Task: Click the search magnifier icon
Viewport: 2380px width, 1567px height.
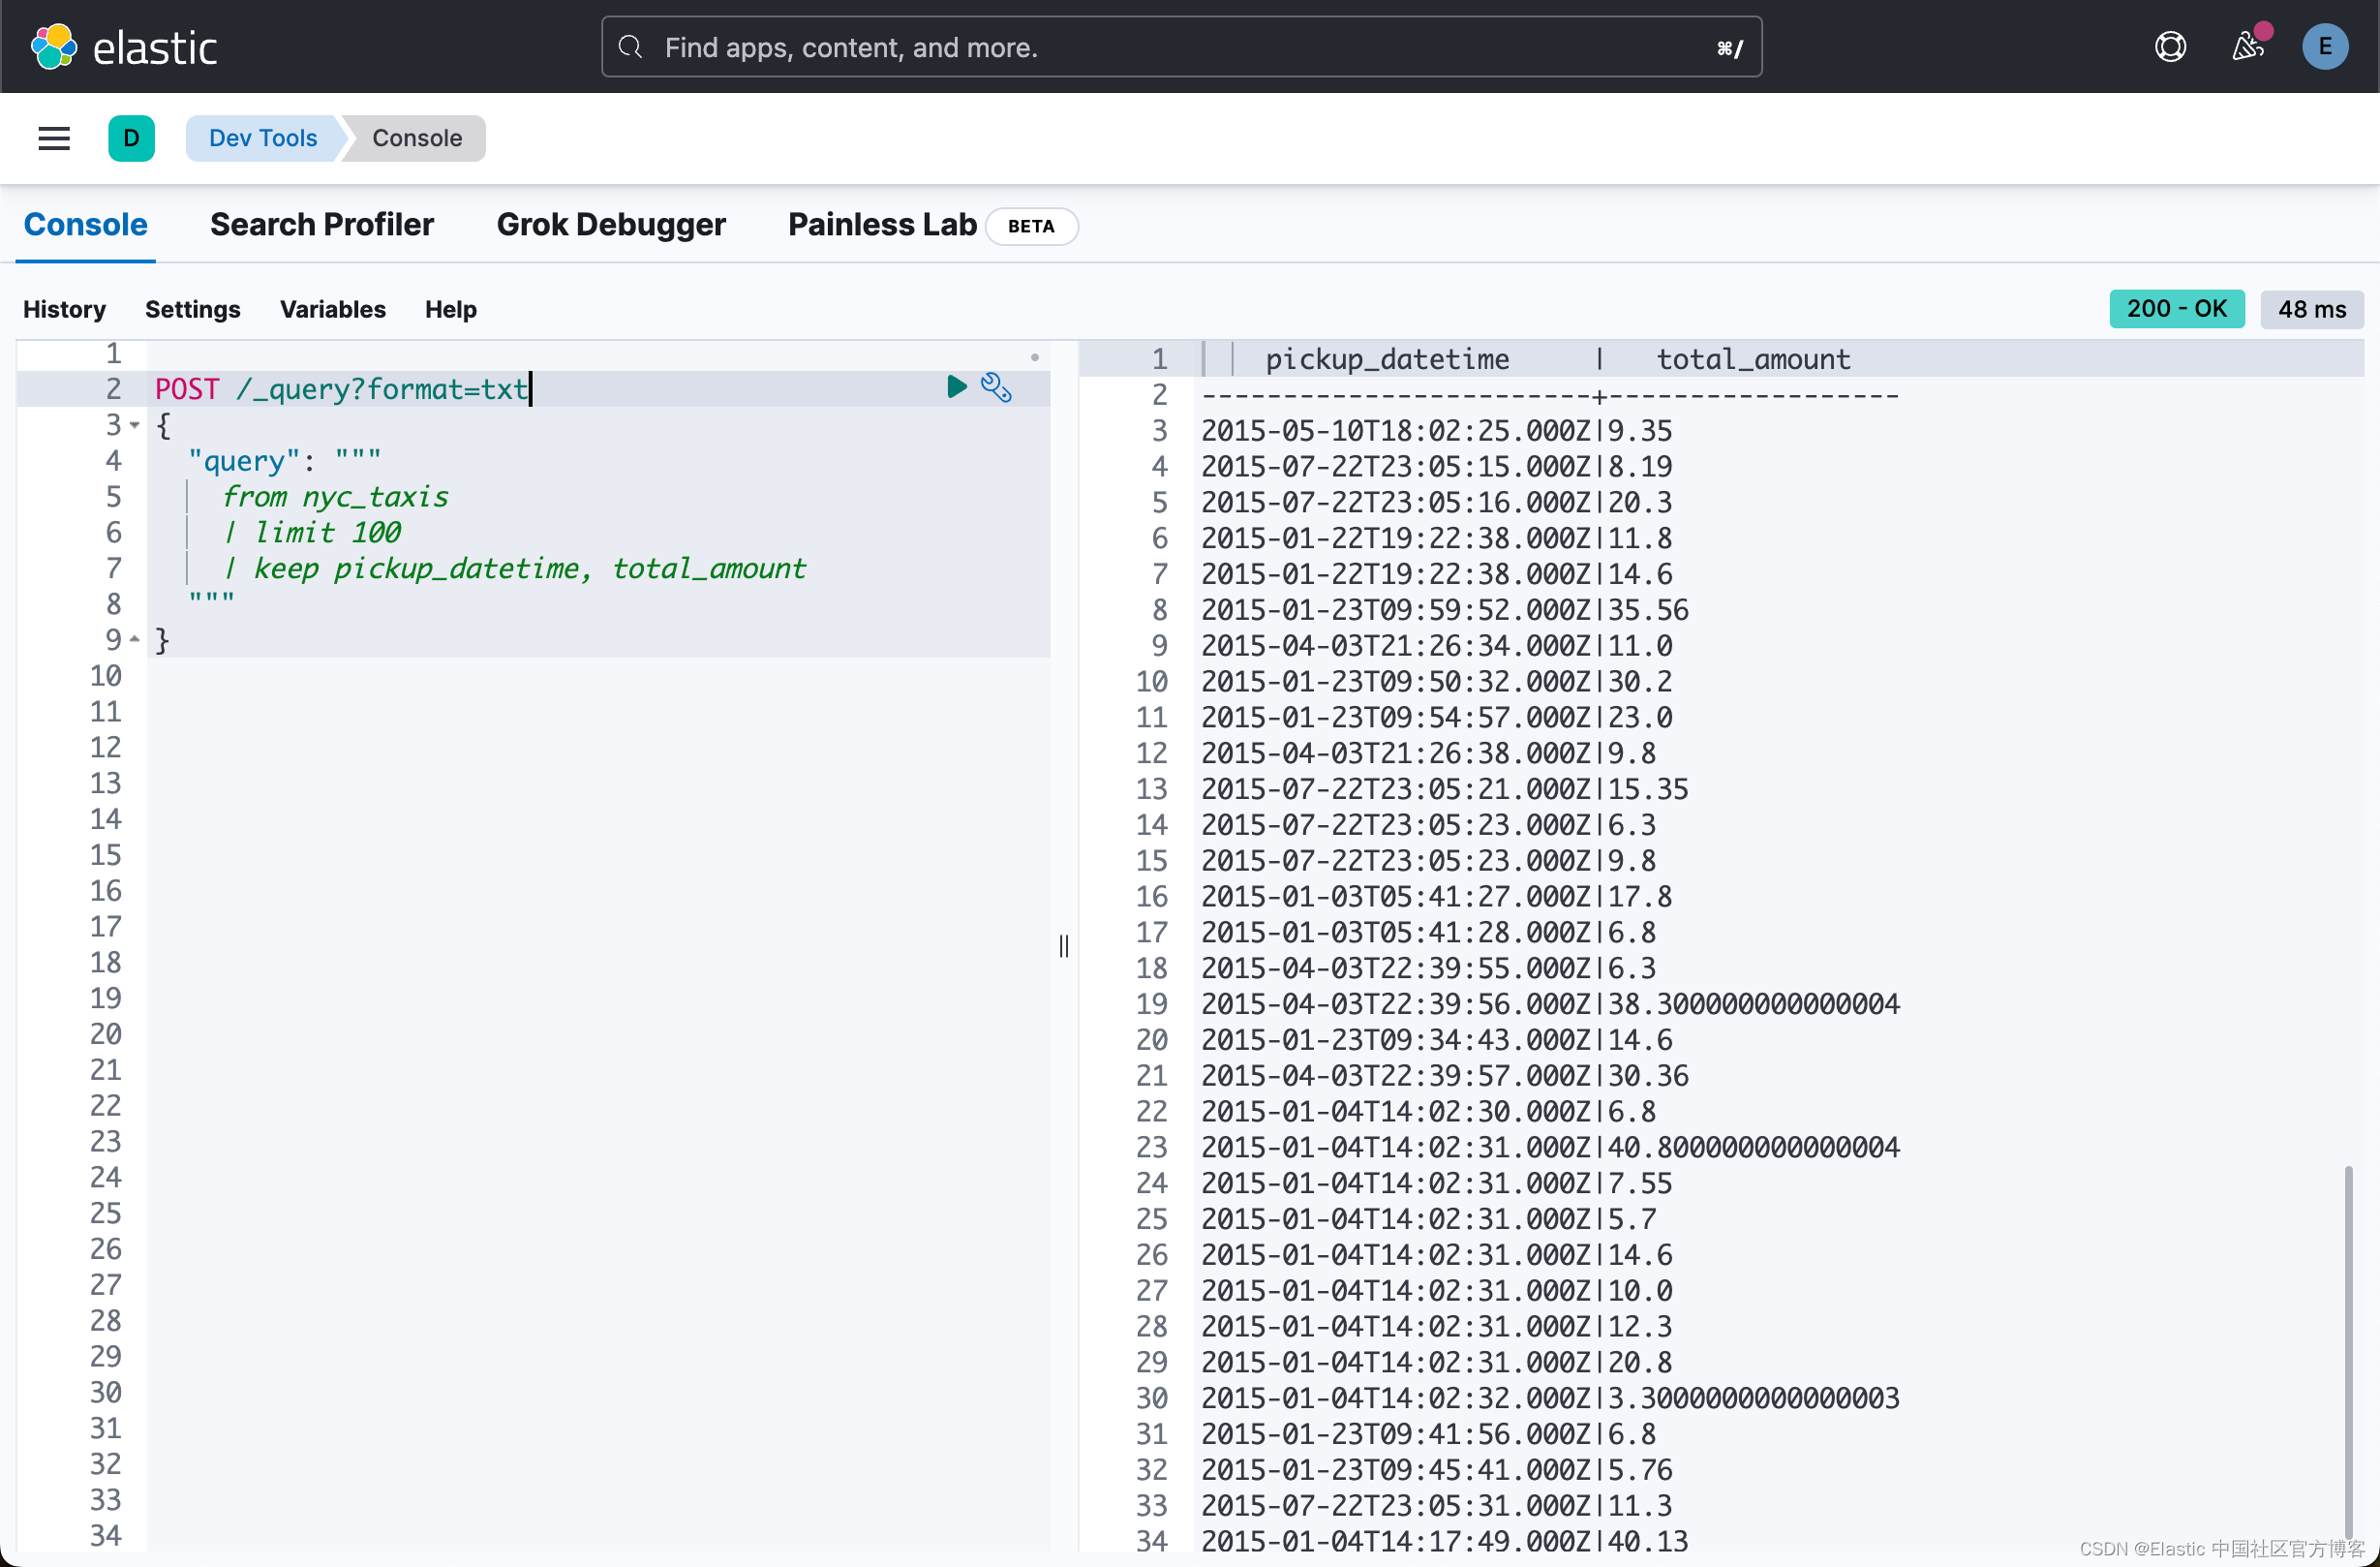Action: pos(630,47)
